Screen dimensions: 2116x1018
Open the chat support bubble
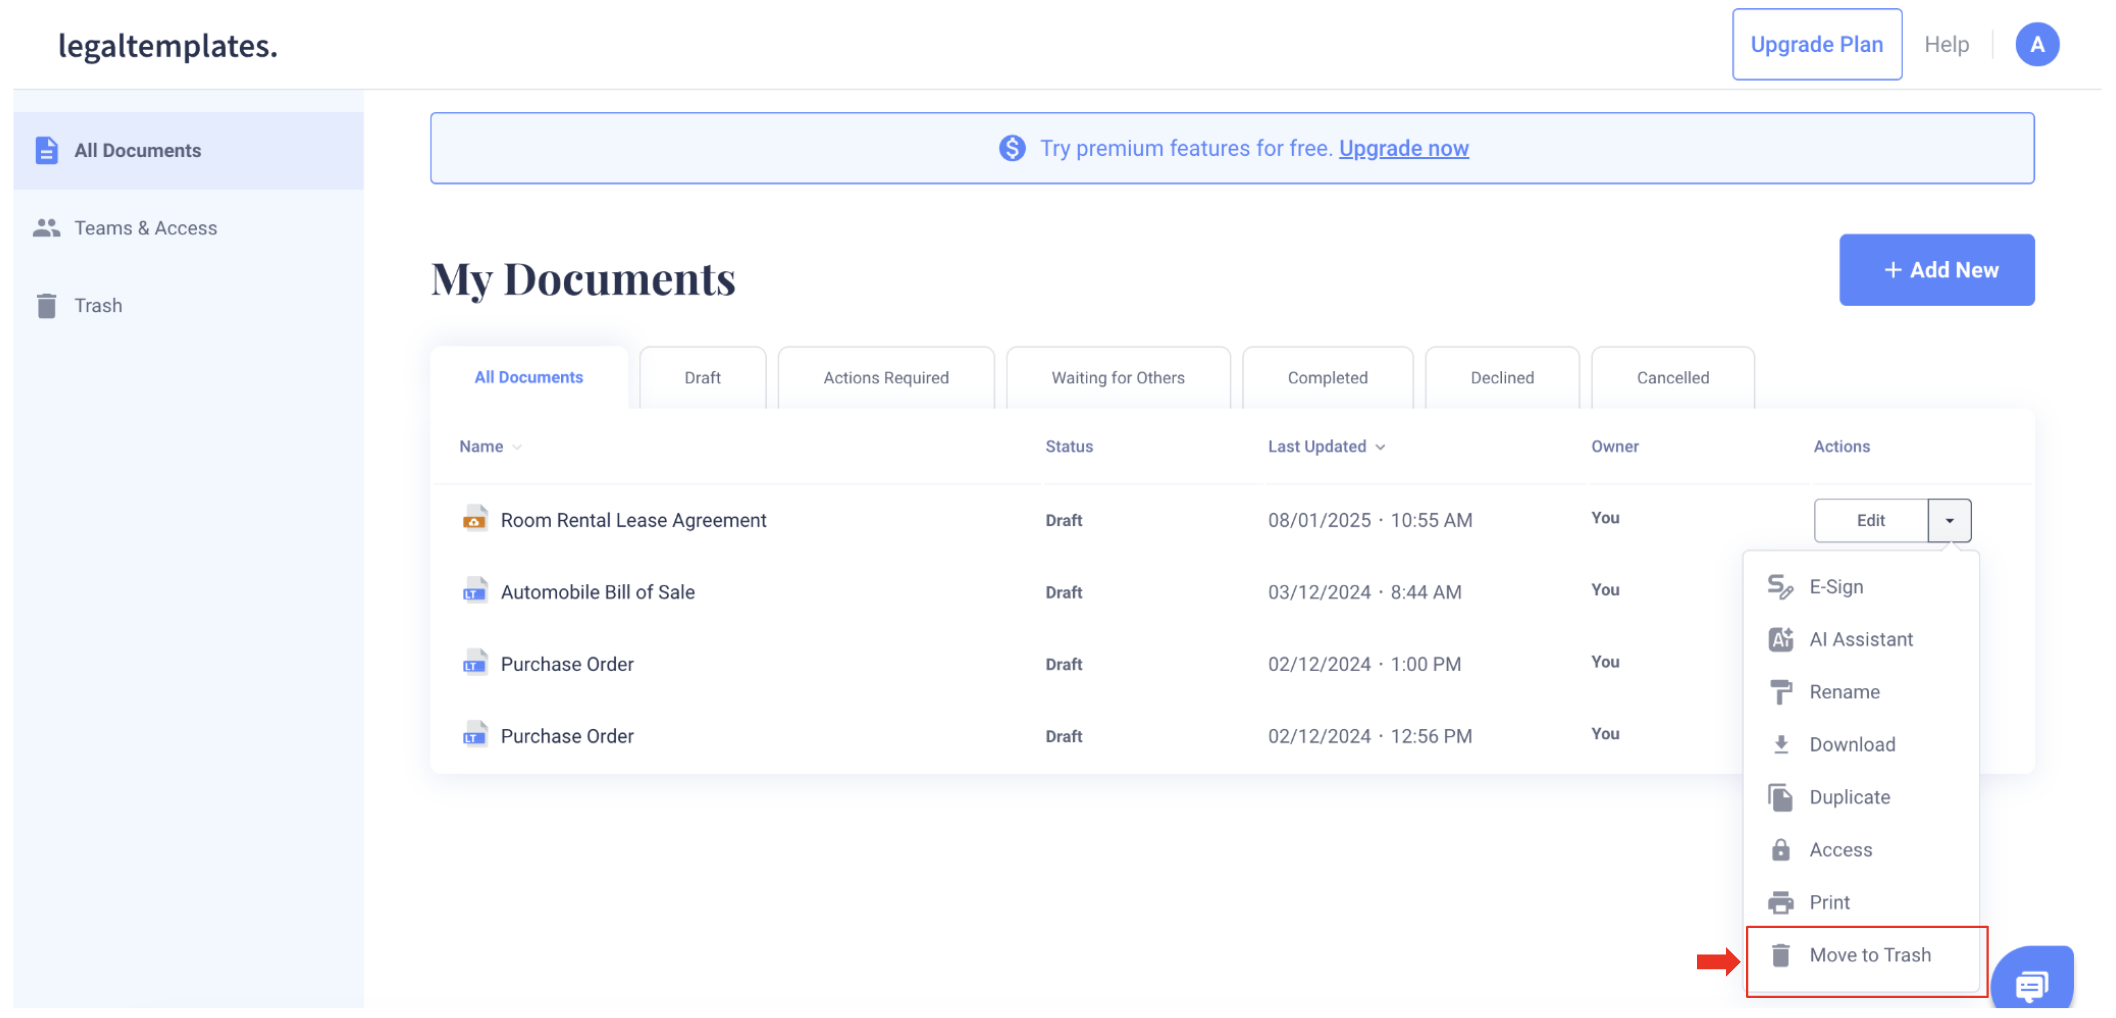coord(2031,980)
